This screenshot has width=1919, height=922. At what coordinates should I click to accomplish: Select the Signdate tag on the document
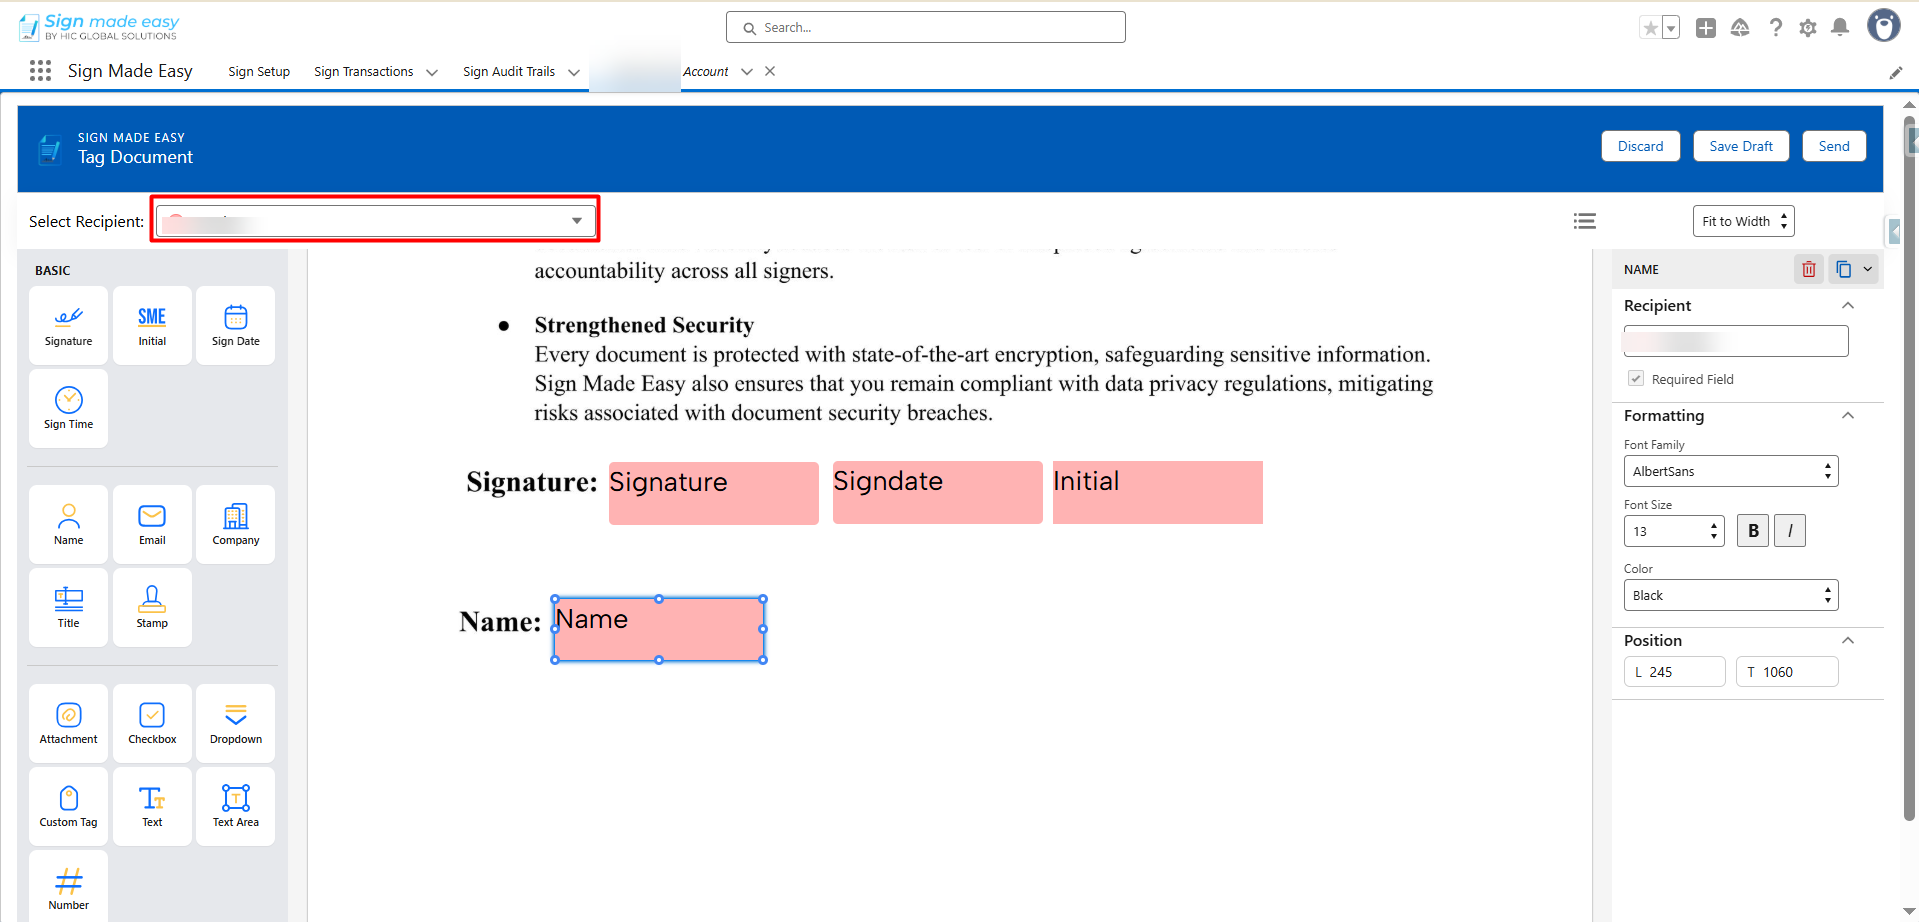point(938,492)
